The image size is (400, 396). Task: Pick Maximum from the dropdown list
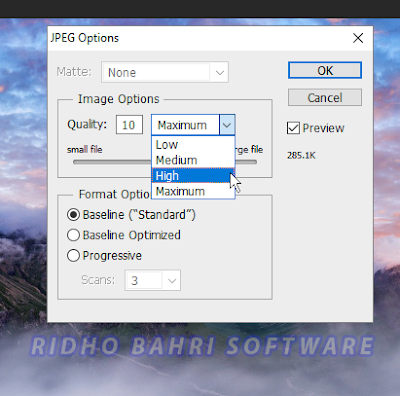pyautogui.click(x=193, y=191)
